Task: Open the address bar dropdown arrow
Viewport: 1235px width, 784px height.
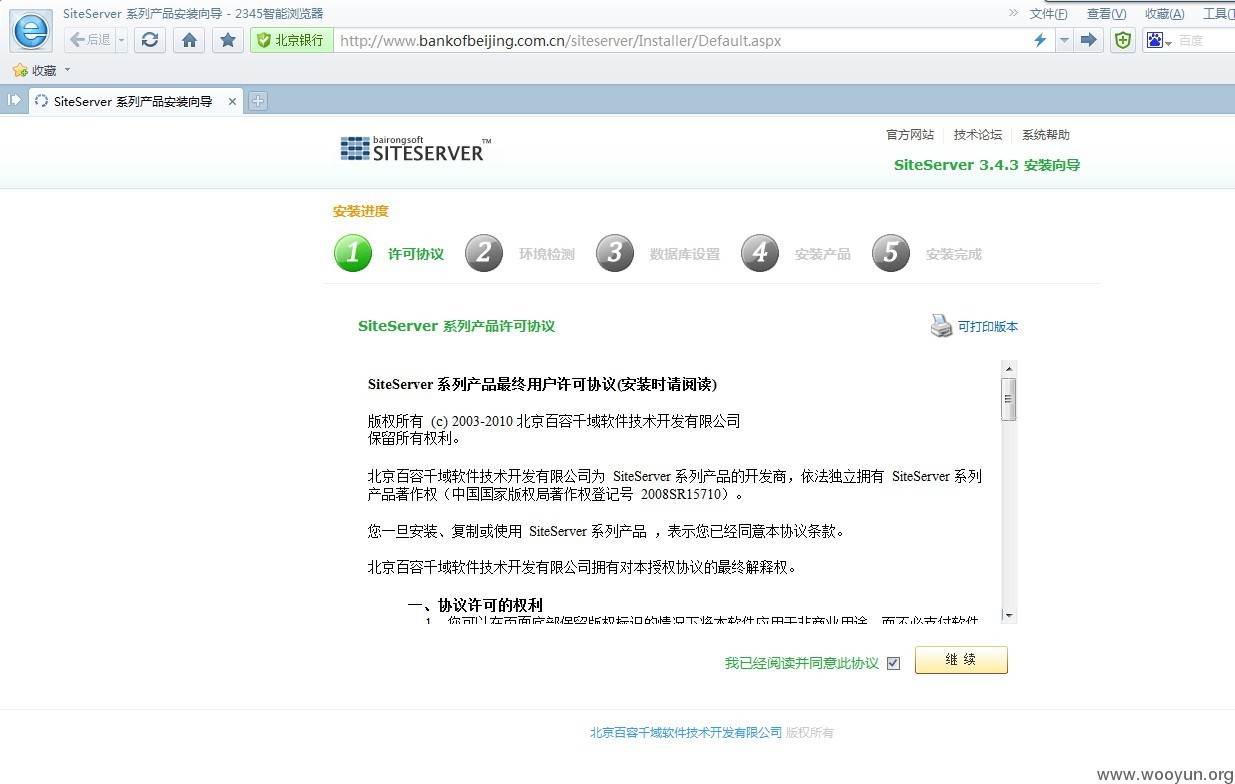Action: coord(1064,40)
